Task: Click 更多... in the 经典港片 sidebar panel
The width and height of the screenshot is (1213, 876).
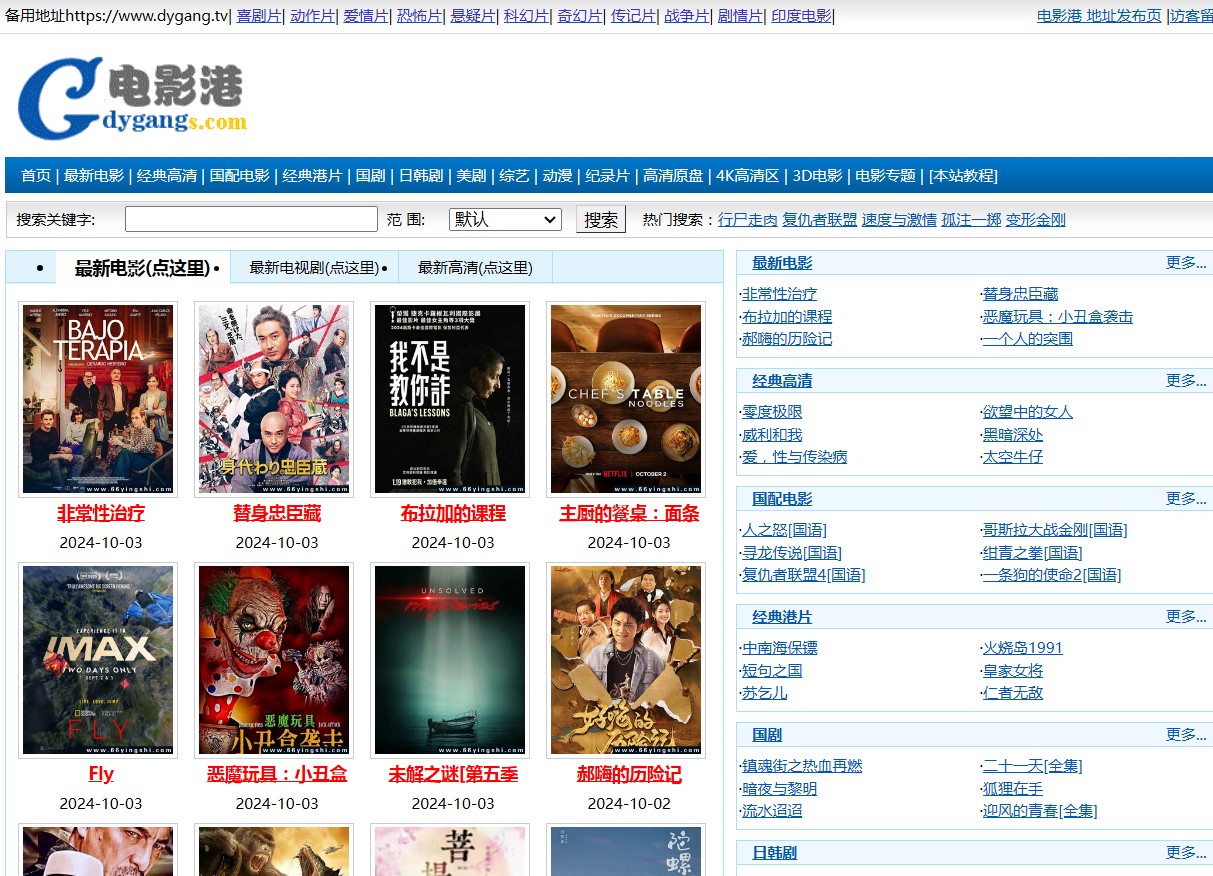Action: (x=1186, y=617)
